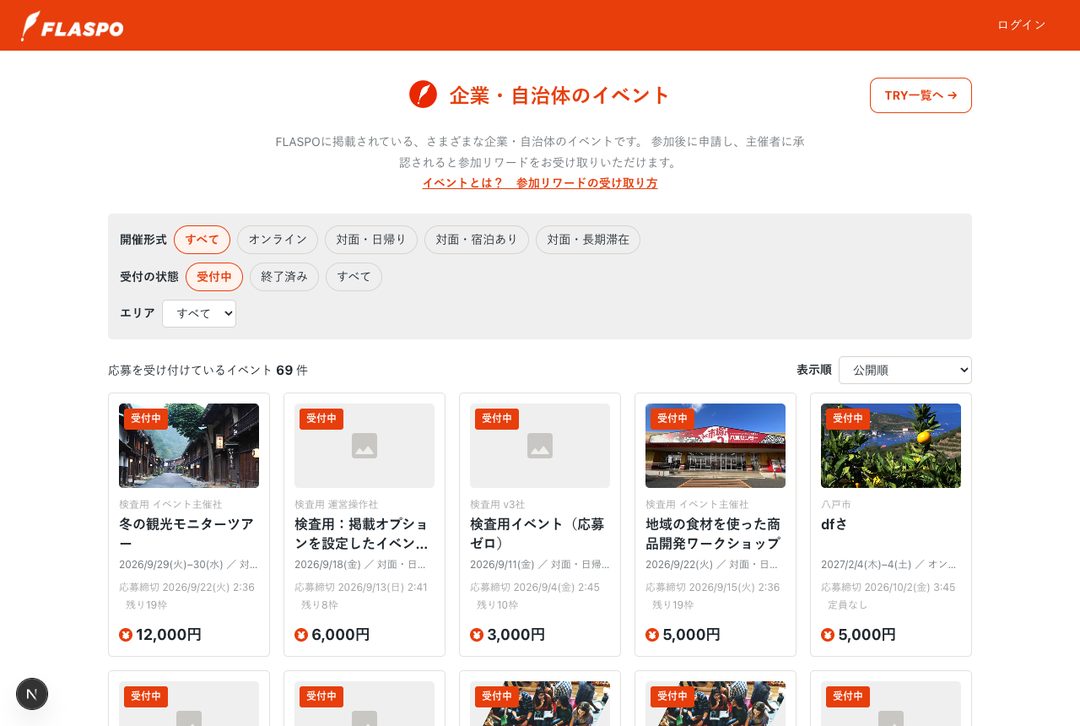1080x726 pixels.
Task: Click the 定員なし capacity text
Action: (847, 605)
